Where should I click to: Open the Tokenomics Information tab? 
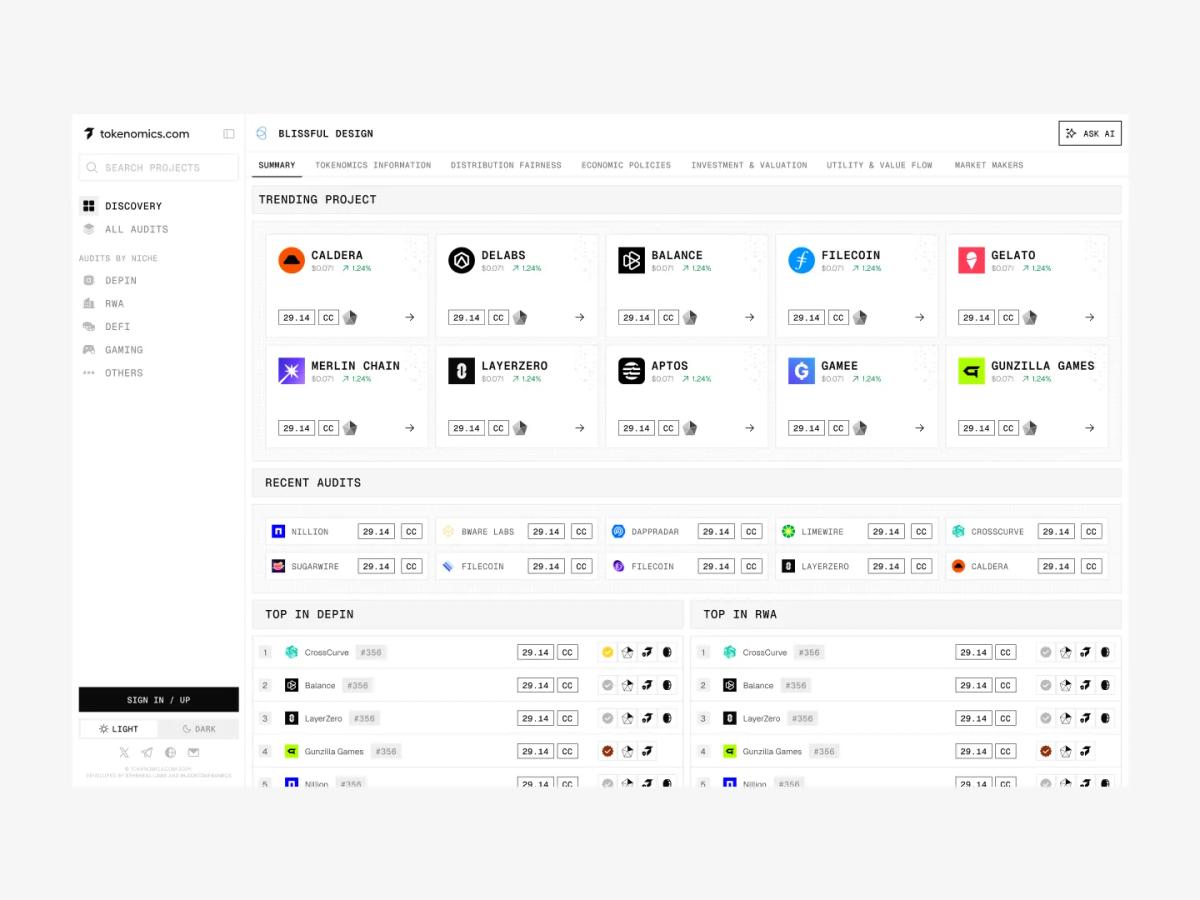point(373,165)
